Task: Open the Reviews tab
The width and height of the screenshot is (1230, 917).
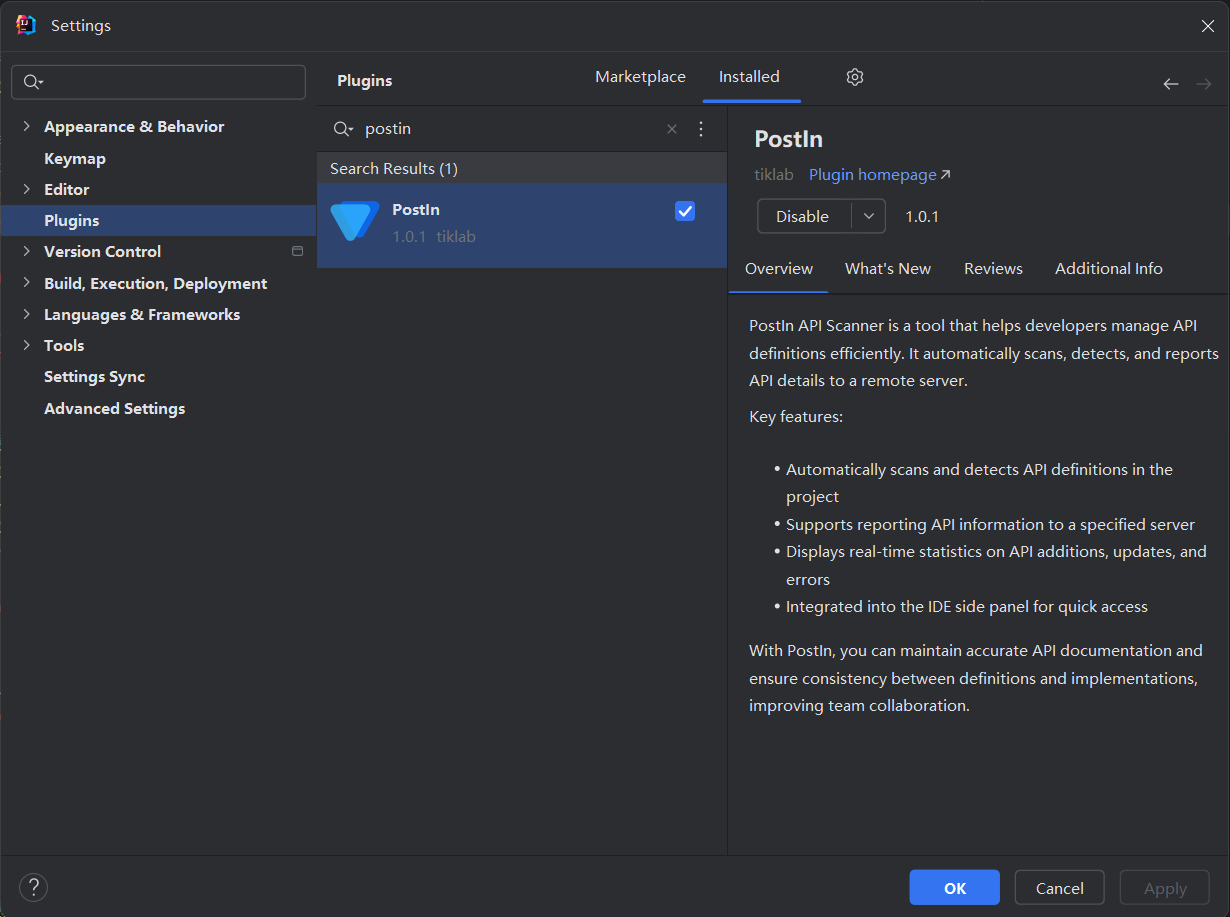Action: [x=993, y=269]
